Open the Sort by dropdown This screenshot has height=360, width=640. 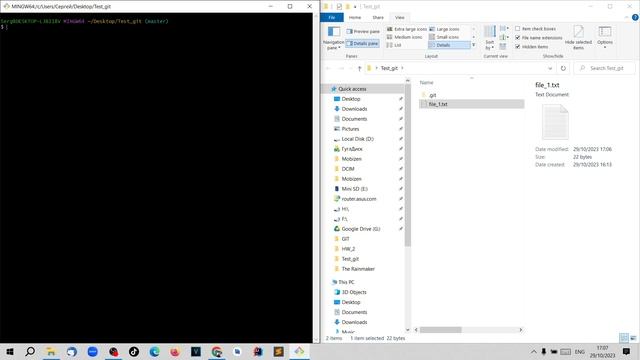(x=489, y=38)
